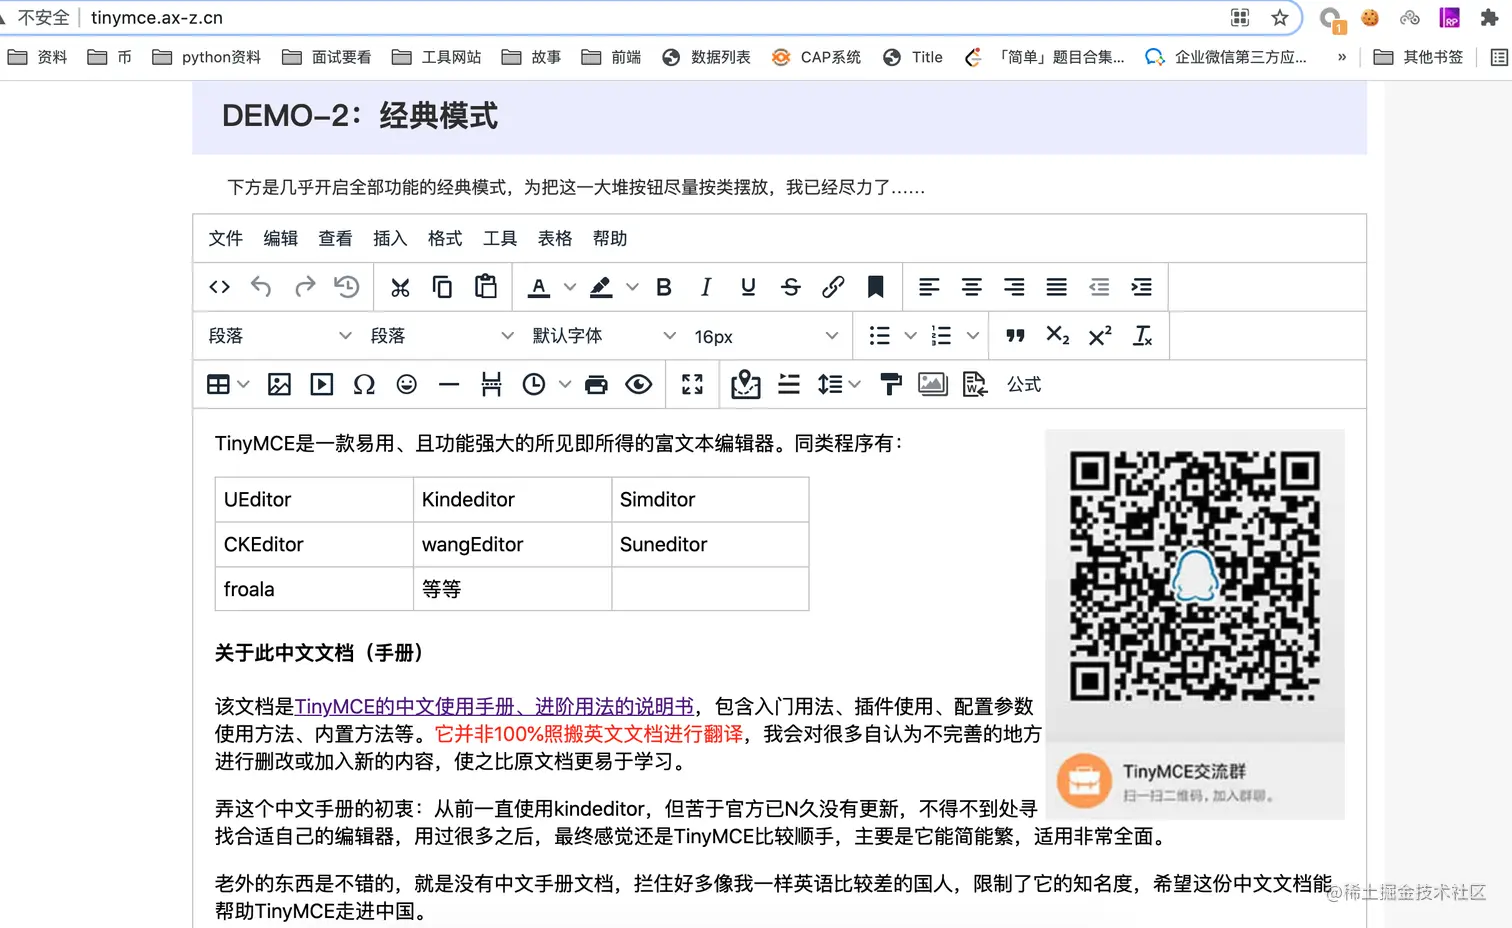Open the 表格 menu

point(555,239)
